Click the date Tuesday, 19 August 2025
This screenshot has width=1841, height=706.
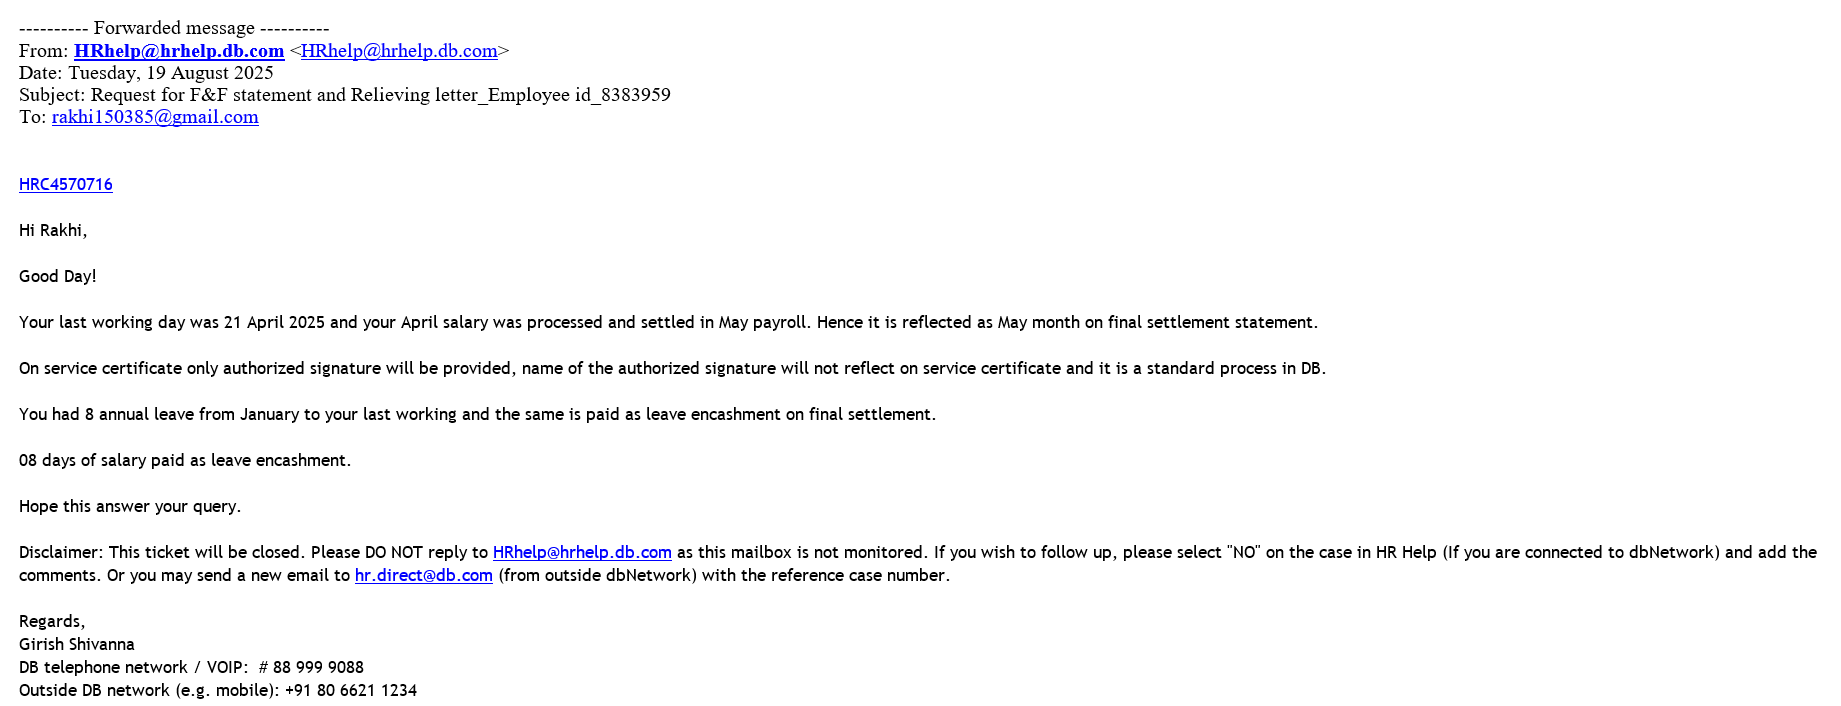point(170,73)
